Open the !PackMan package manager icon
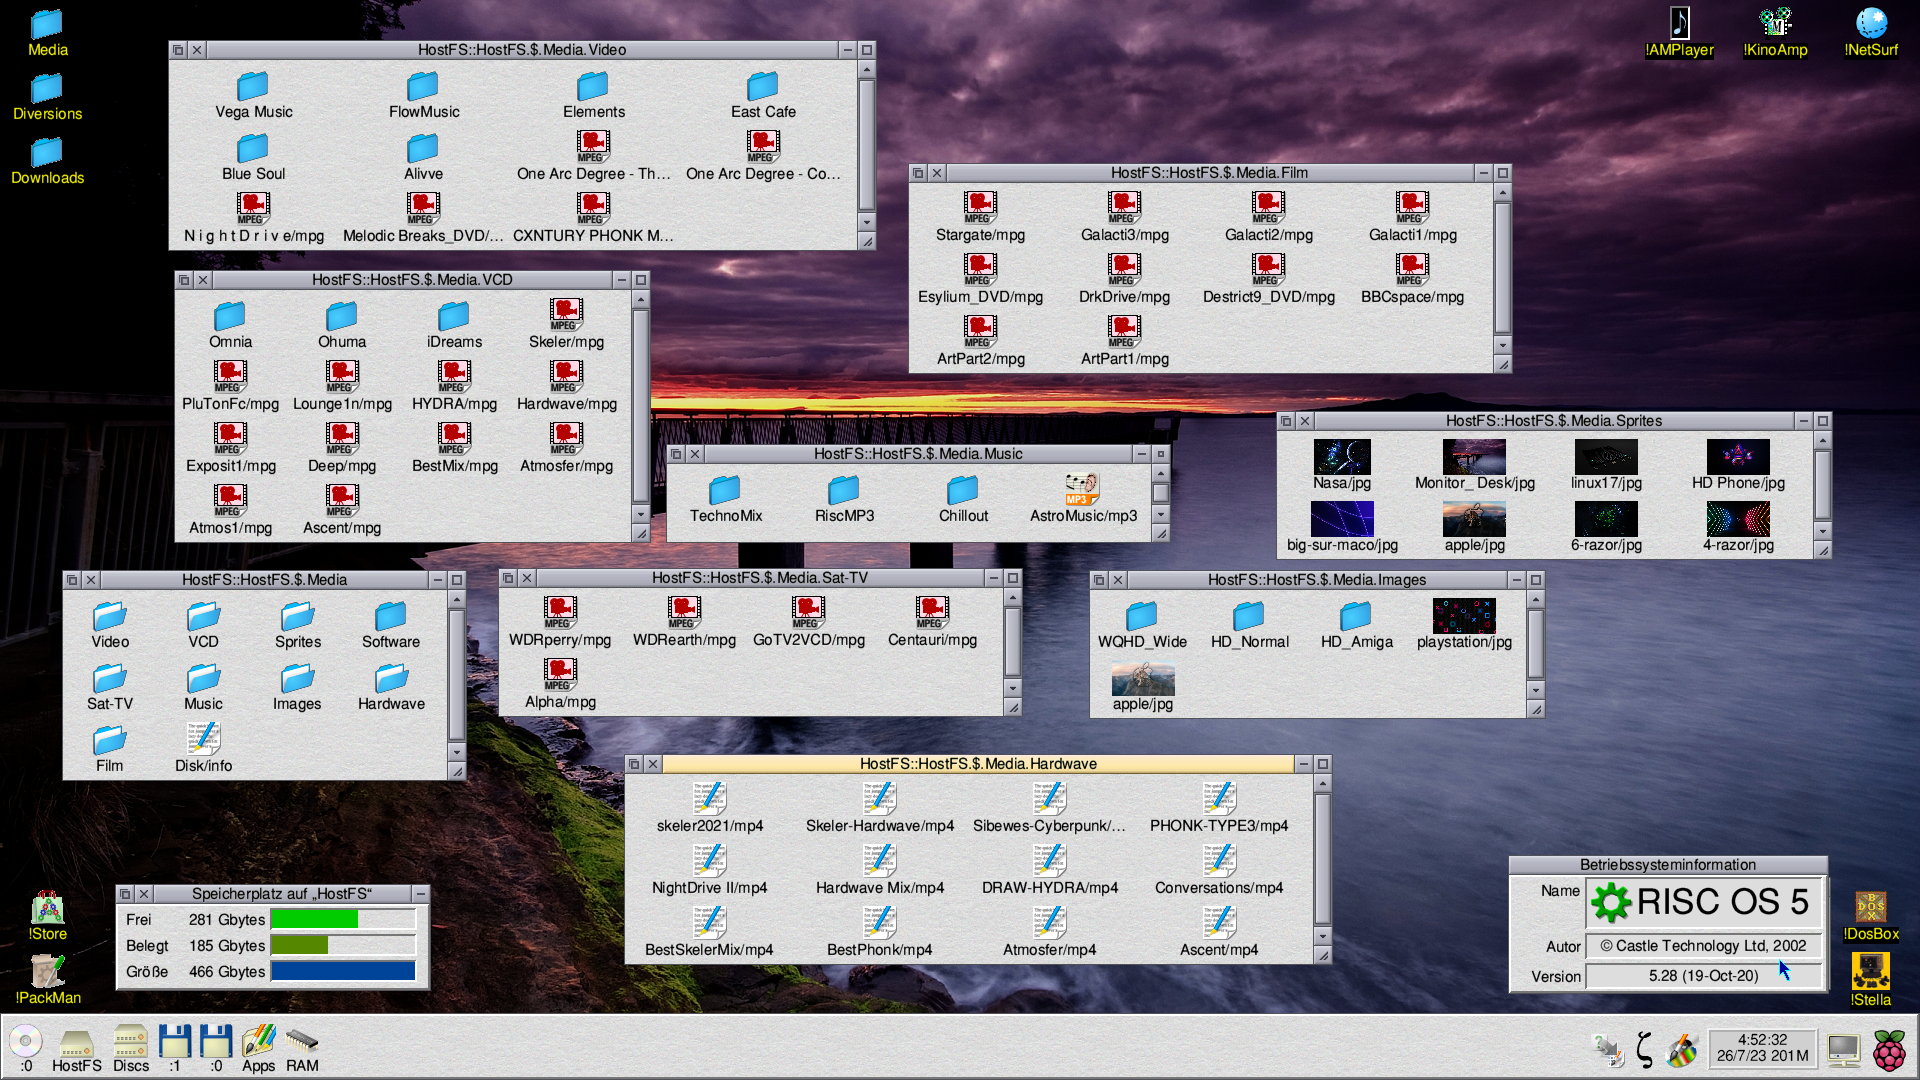The image size is (1920, 1080). point(47,970)
